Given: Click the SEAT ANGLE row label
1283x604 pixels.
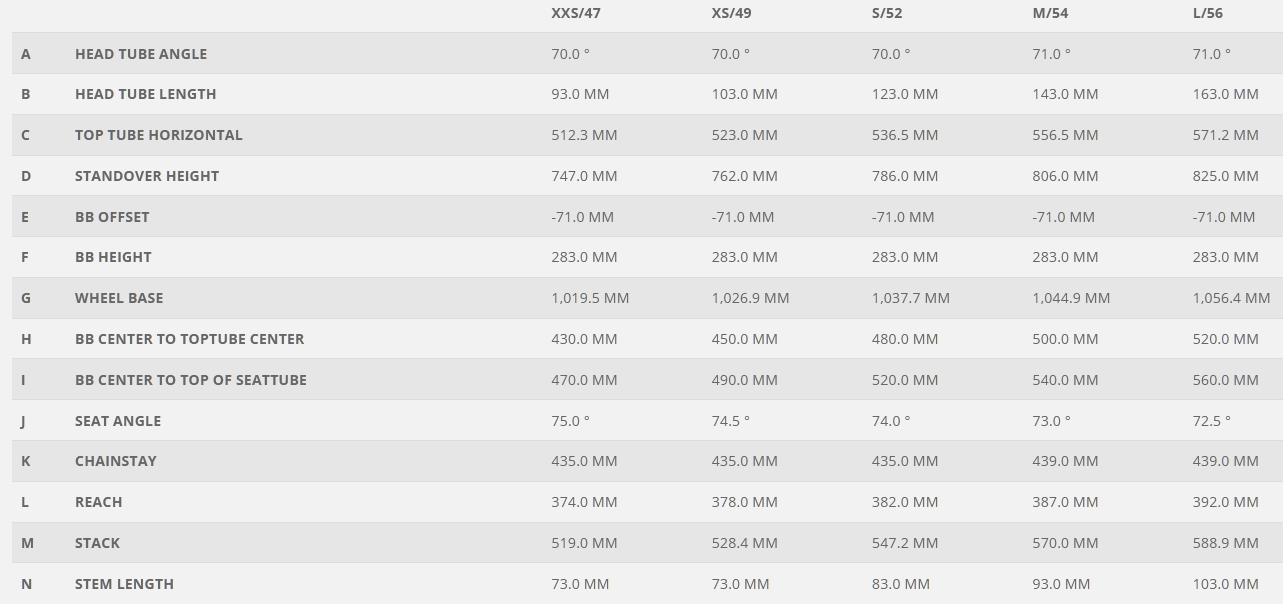Looking at the screenshot, I should click(x=118, y=421).
